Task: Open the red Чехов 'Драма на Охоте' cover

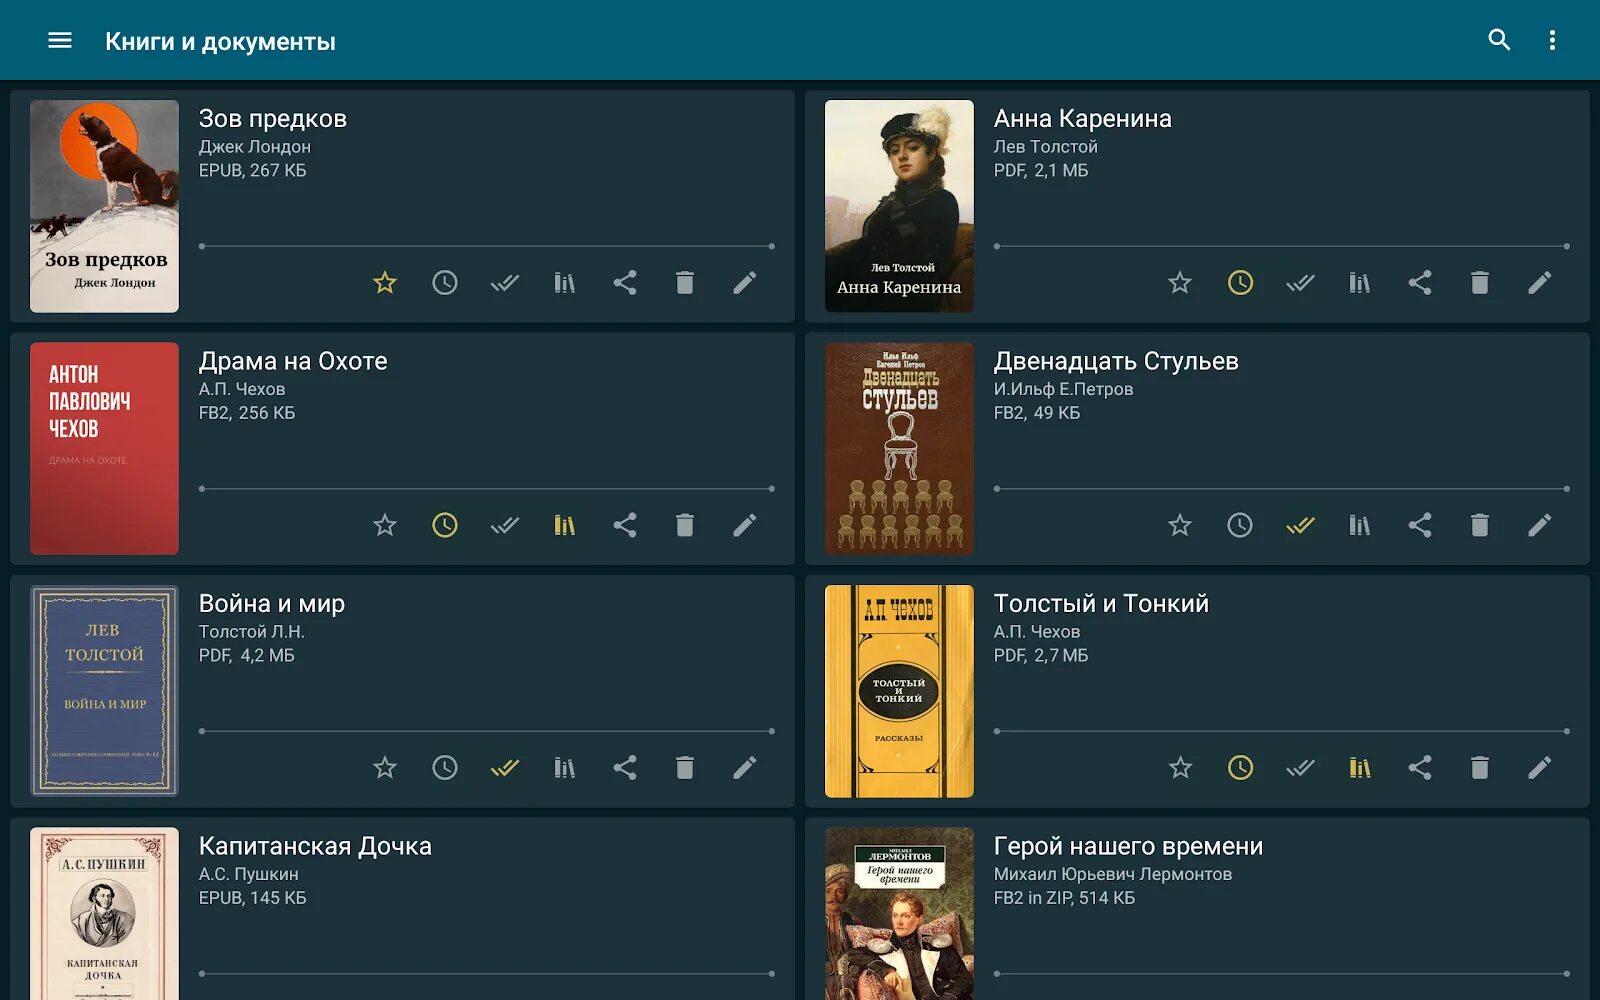Action: coord(104,449)
